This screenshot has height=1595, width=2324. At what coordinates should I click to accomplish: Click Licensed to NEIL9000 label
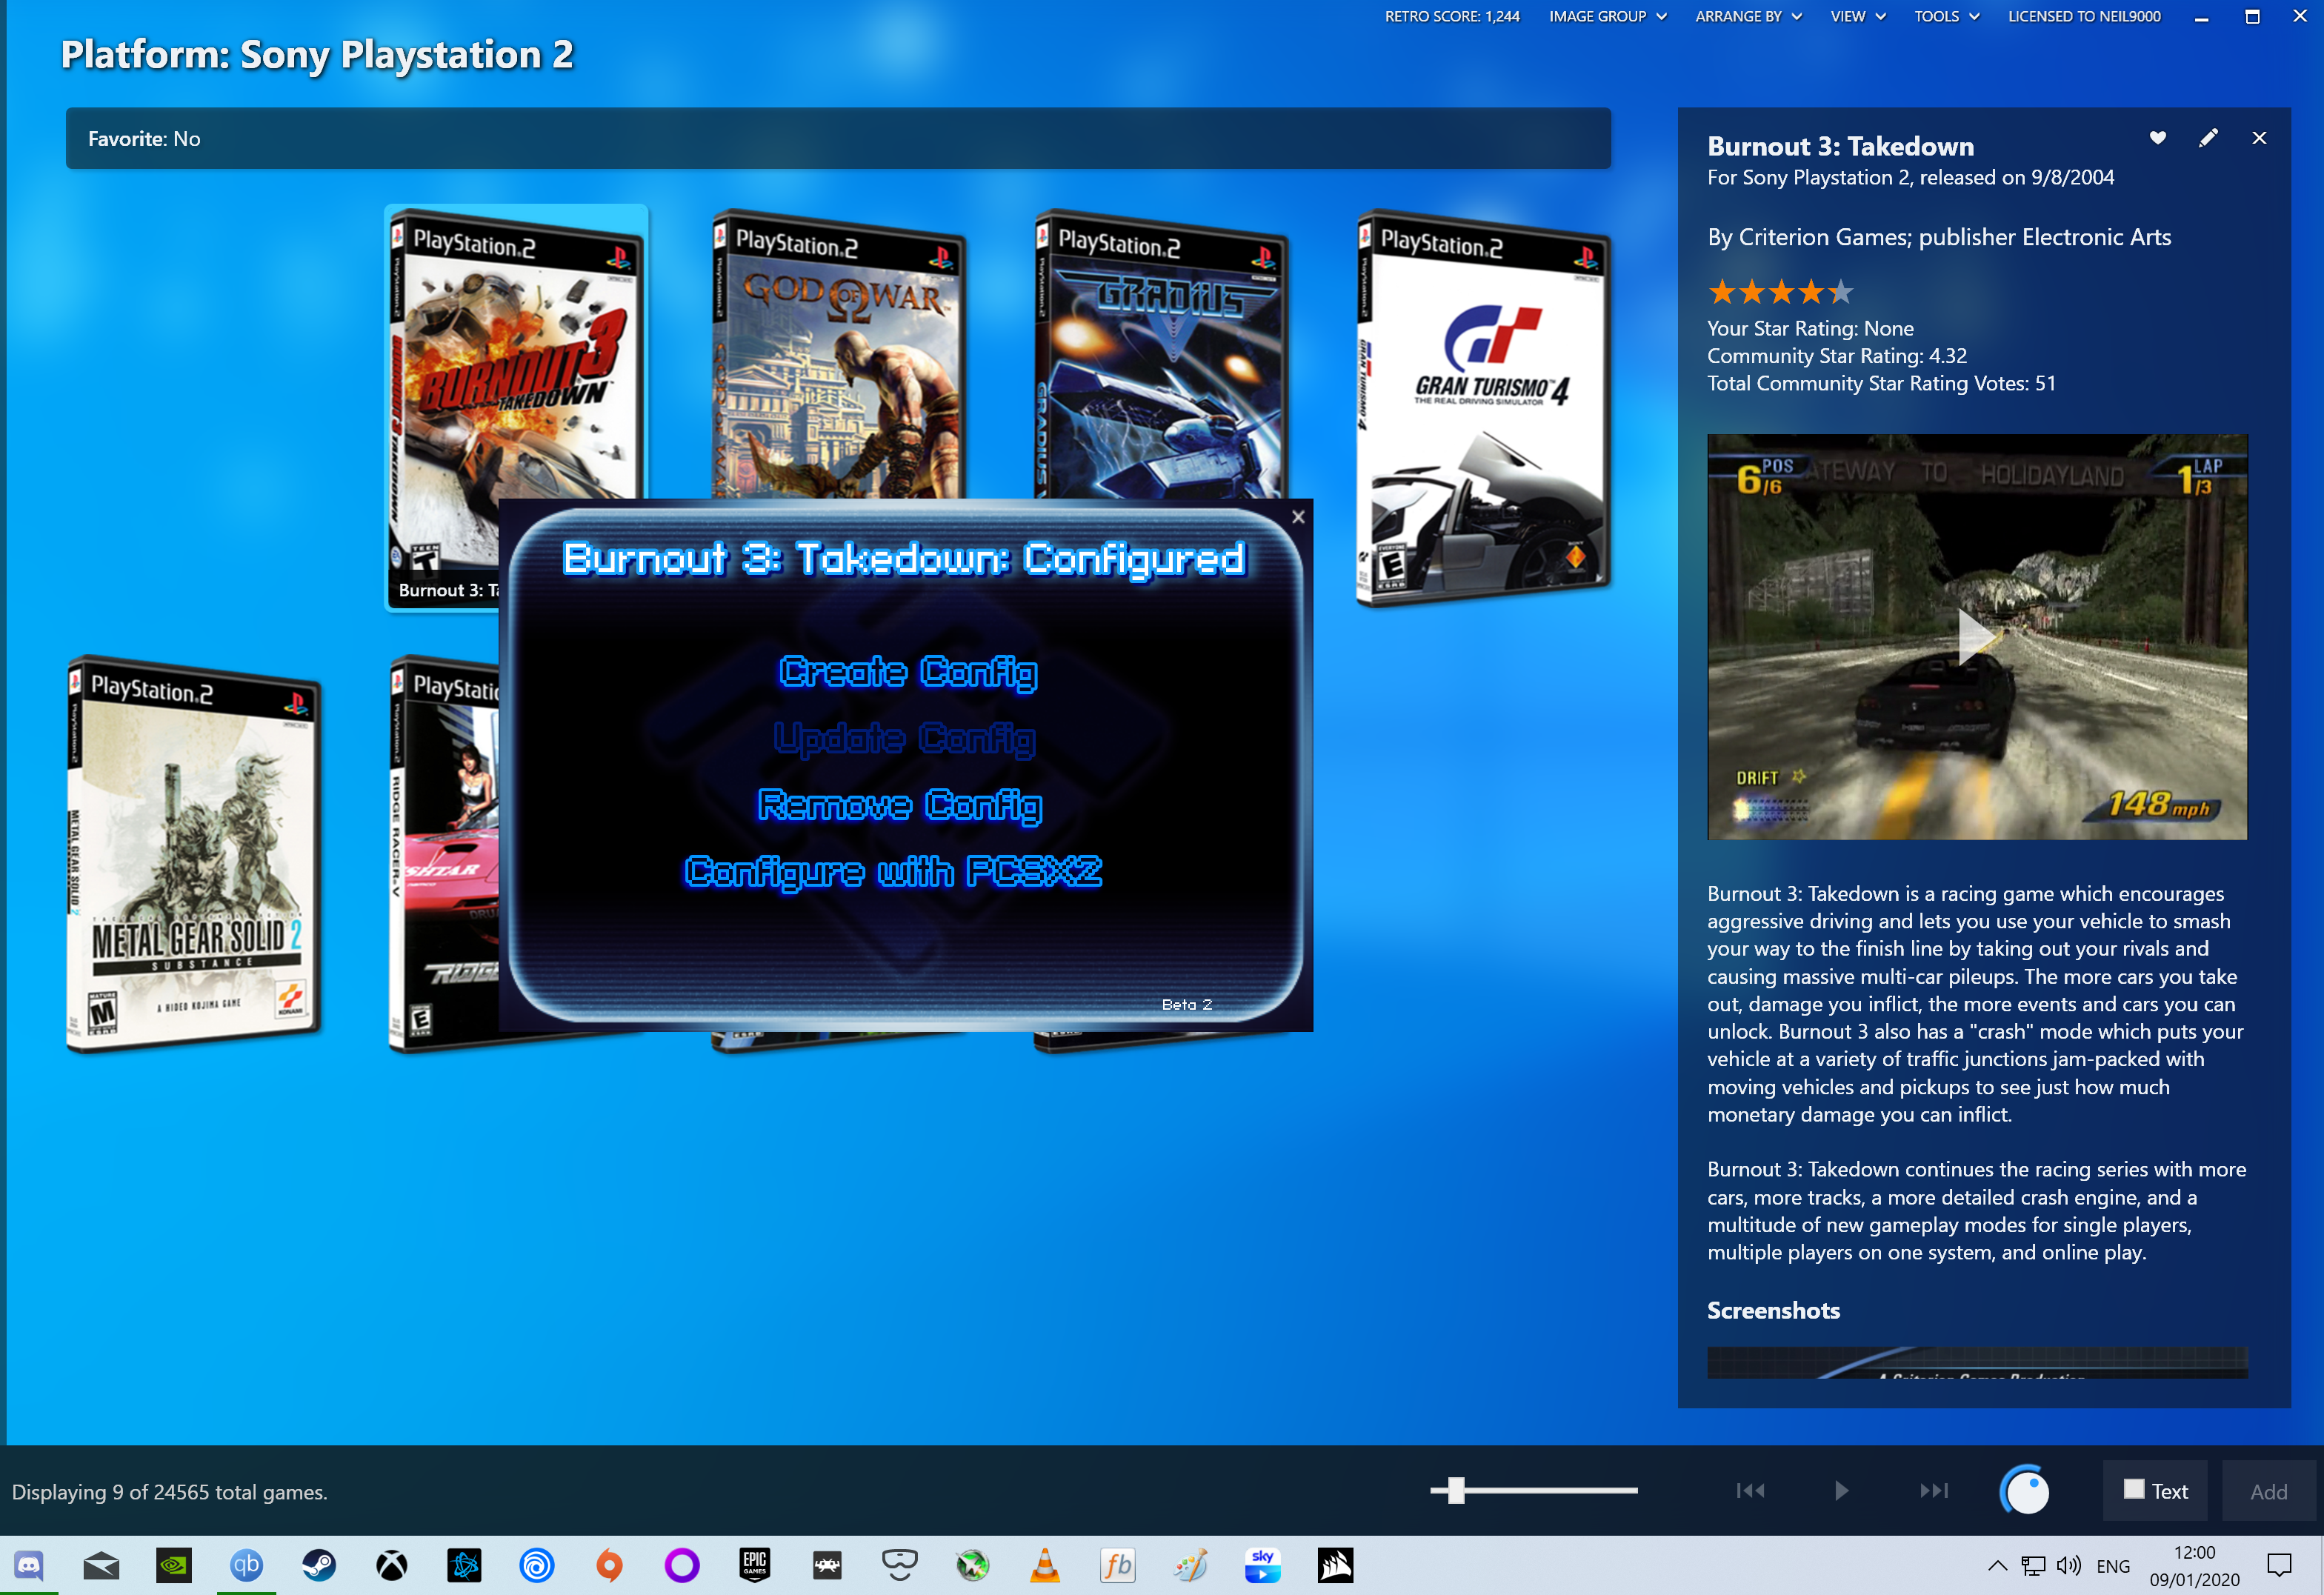click(2084, 16)
